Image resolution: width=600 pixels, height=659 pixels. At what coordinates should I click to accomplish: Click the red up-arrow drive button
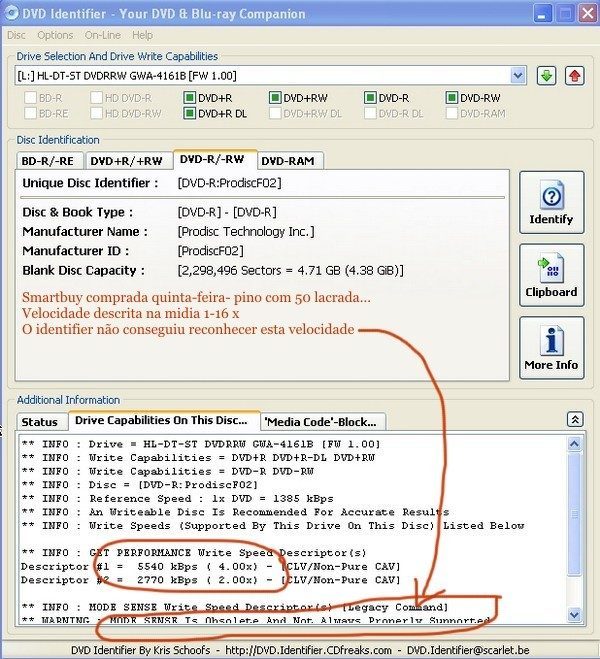(574, 76)
